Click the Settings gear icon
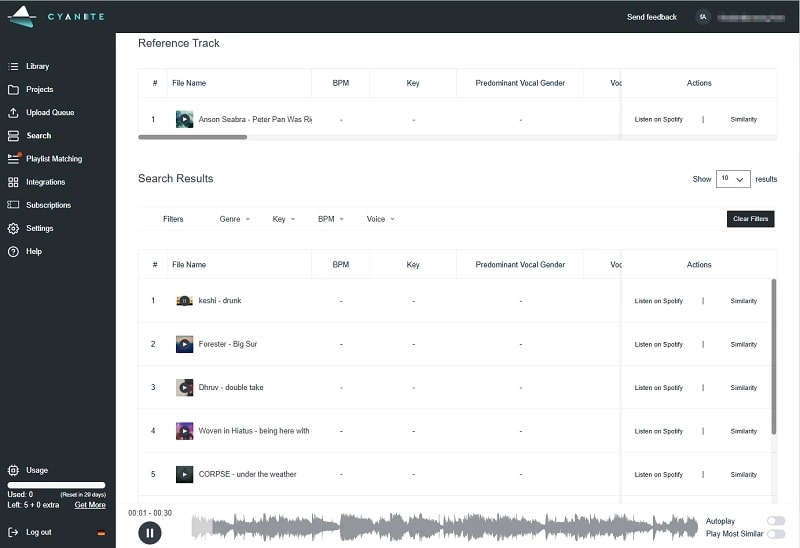The image size is (800, 548). click(x=13, y=228)
